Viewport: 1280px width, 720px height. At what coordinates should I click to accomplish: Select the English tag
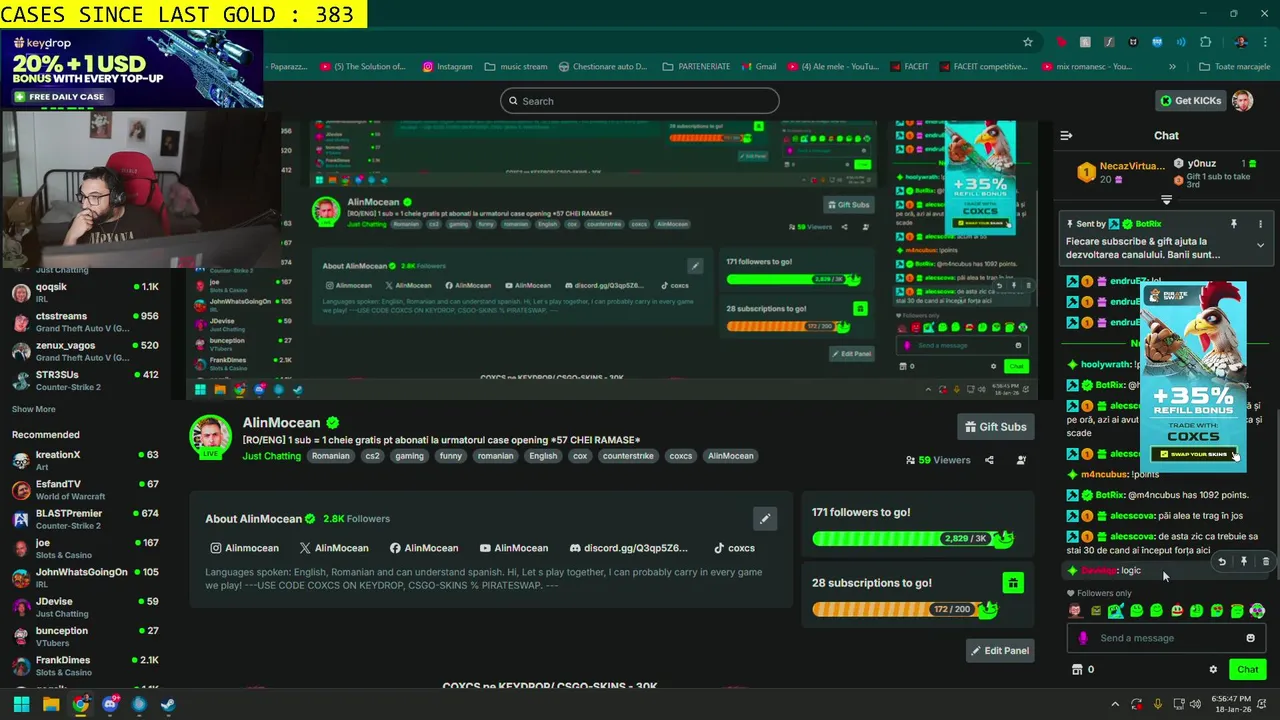pyautogui.click(x=543, y=456)
